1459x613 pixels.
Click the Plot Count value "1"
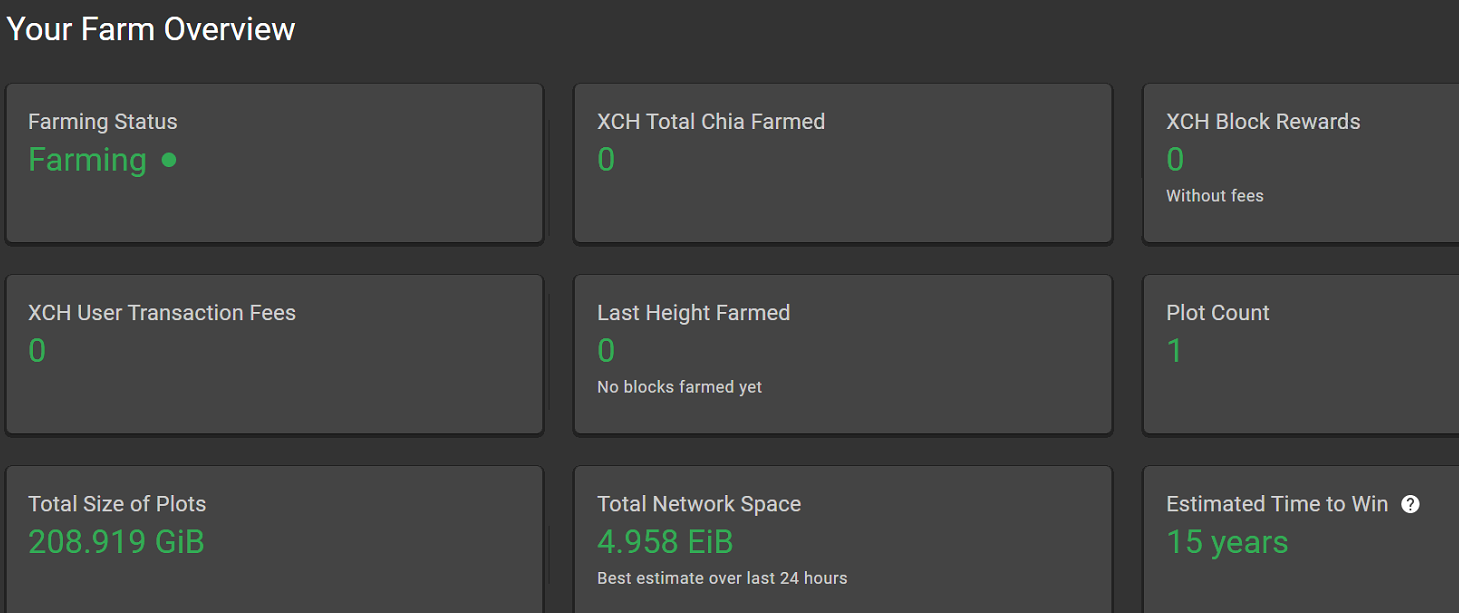click(1175, 351)
